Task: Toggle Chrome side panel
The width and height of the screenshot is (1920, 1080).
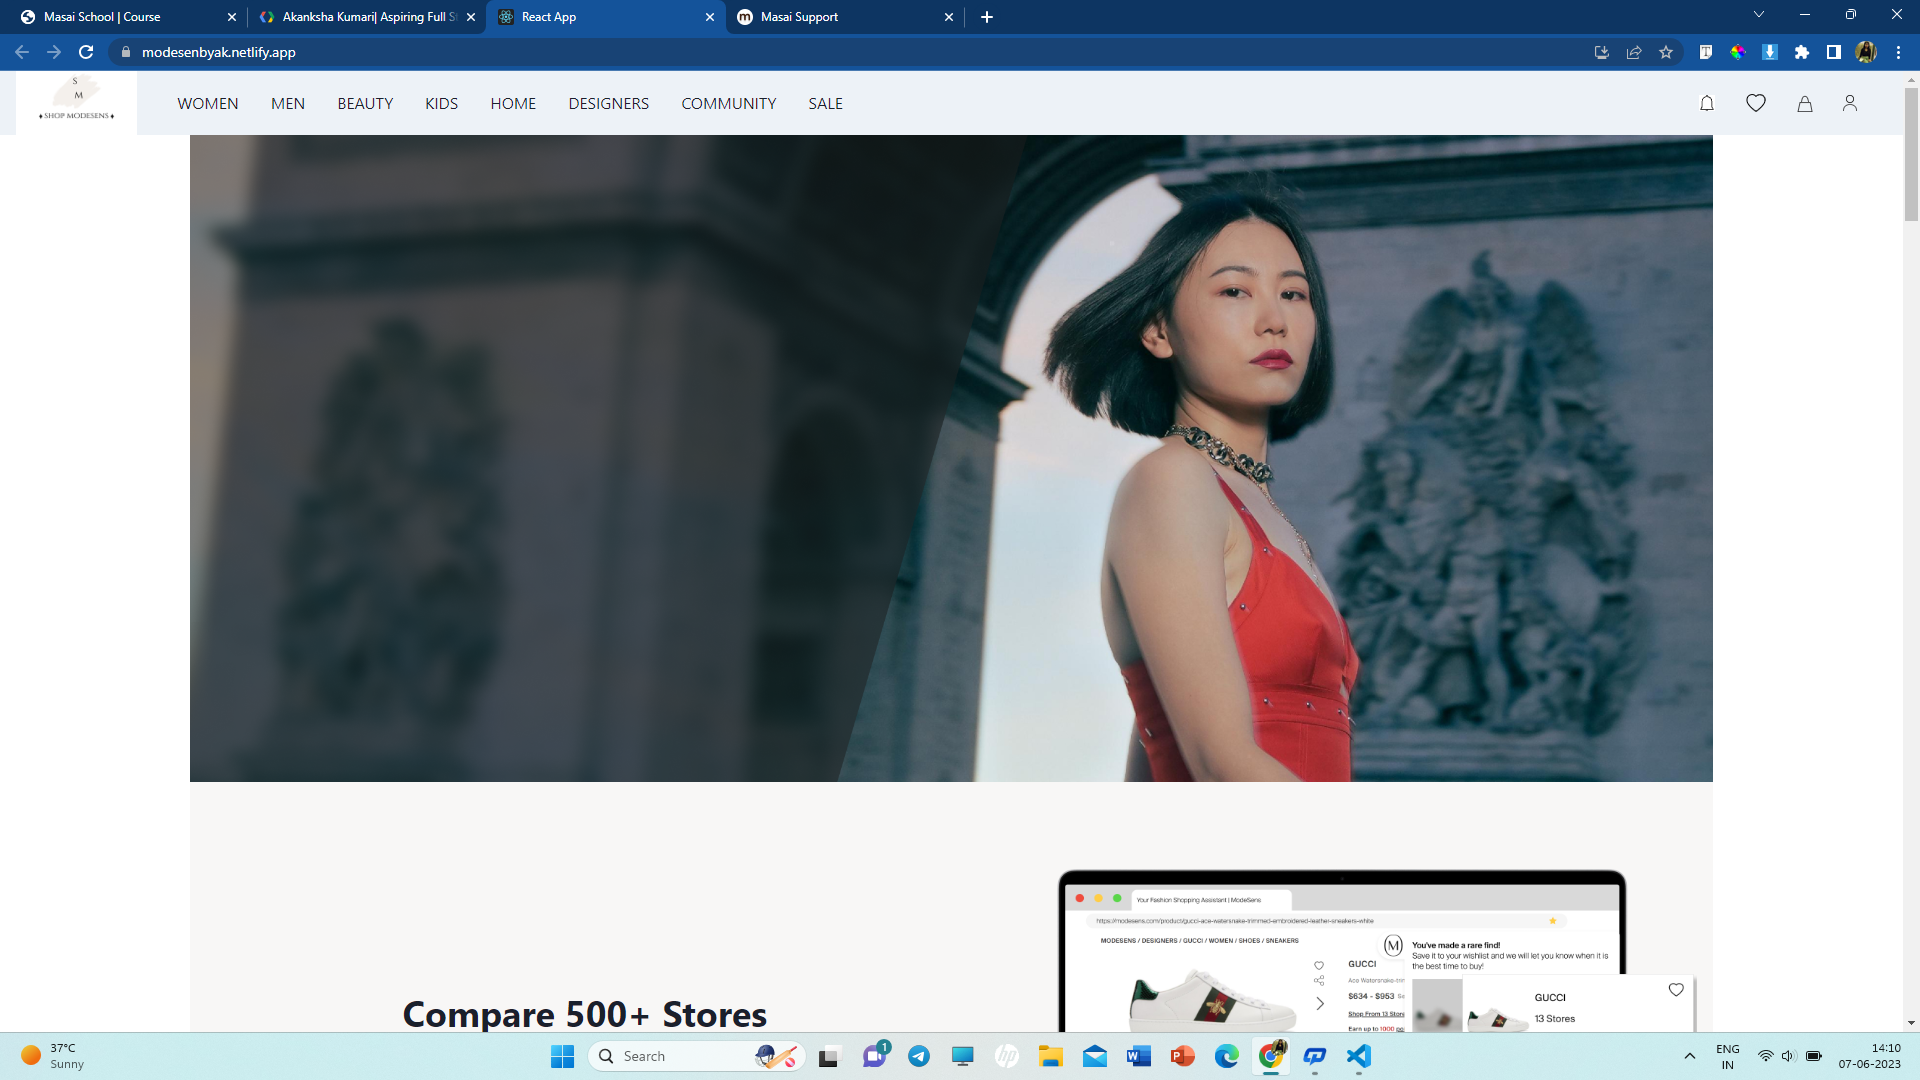Action: click(1834, 52)
